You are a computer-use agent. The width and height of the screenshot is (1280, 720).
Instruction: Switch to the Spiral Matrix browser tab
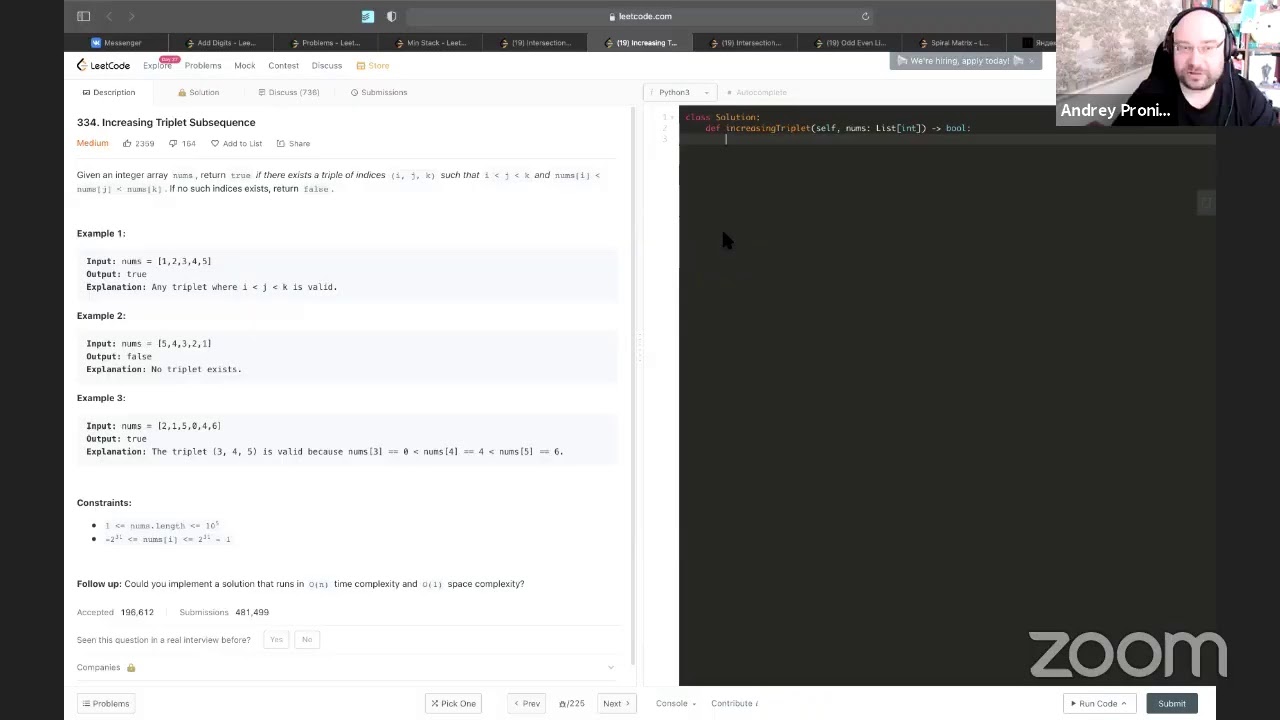click(953, 43)
